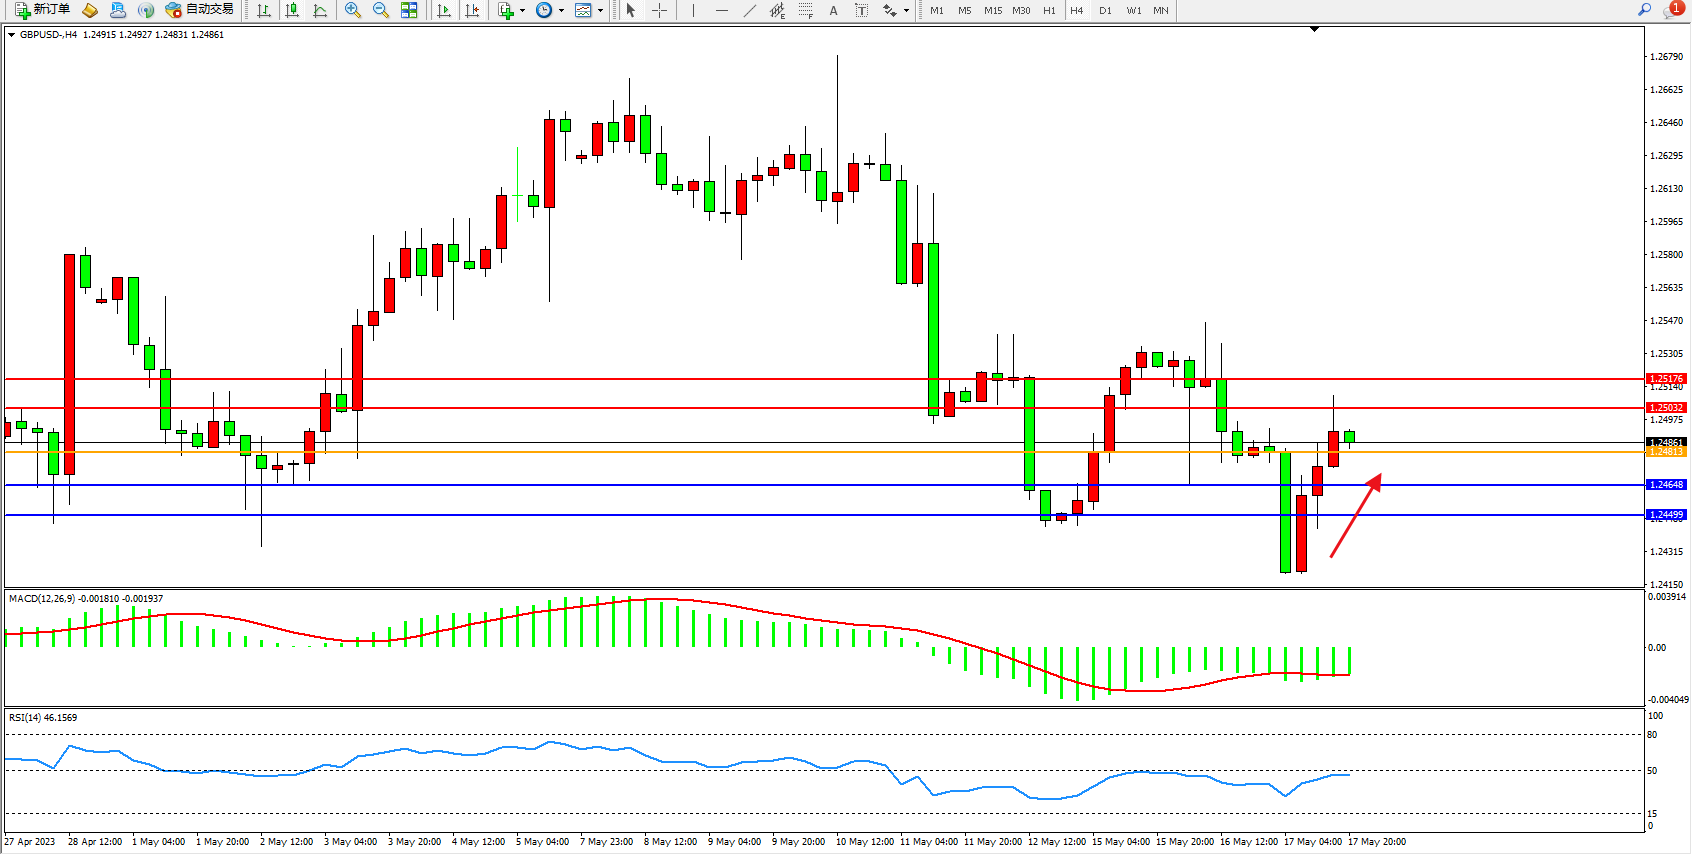Open the indicators list dropdown arrow
Screen dimensions: 1692x855
pos(522,11)
